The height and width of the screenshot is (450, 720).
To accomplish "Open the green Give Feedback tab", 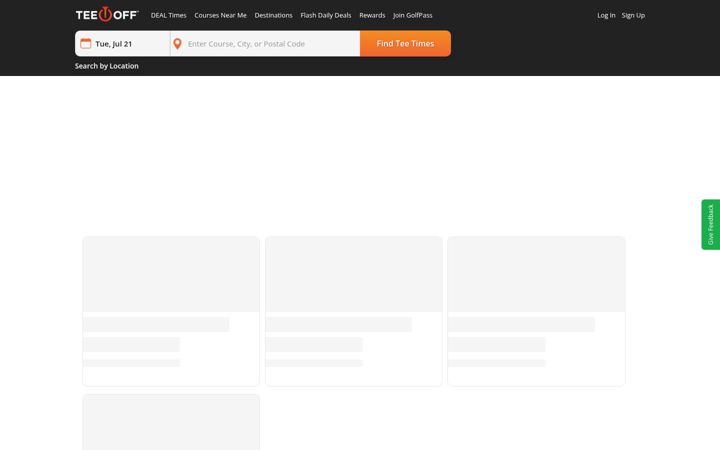I will click(710, 225).
